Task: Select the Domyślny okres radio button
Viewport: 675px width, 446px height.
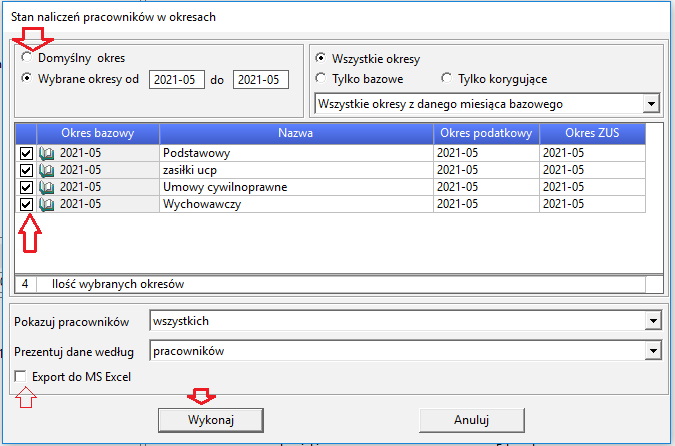Action: point(27,57)
